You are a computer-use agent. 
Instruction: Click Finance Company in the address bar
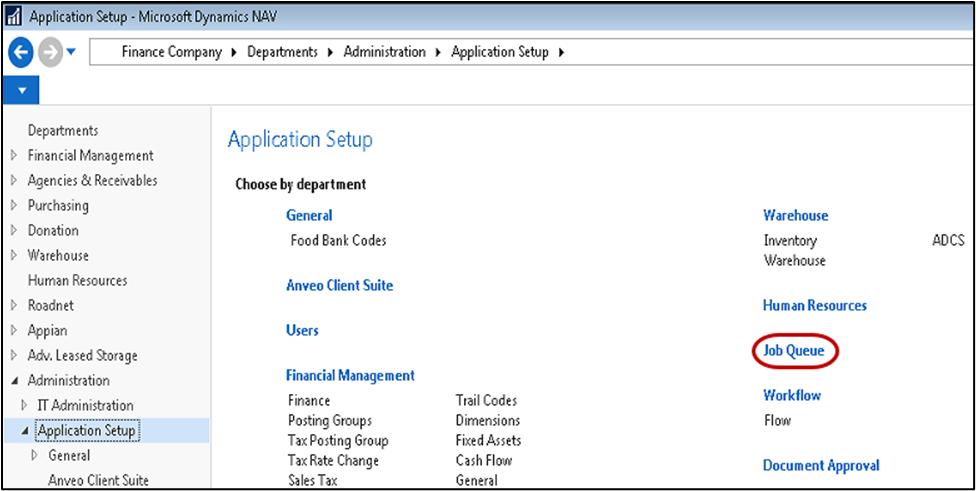tap(172, 52)
